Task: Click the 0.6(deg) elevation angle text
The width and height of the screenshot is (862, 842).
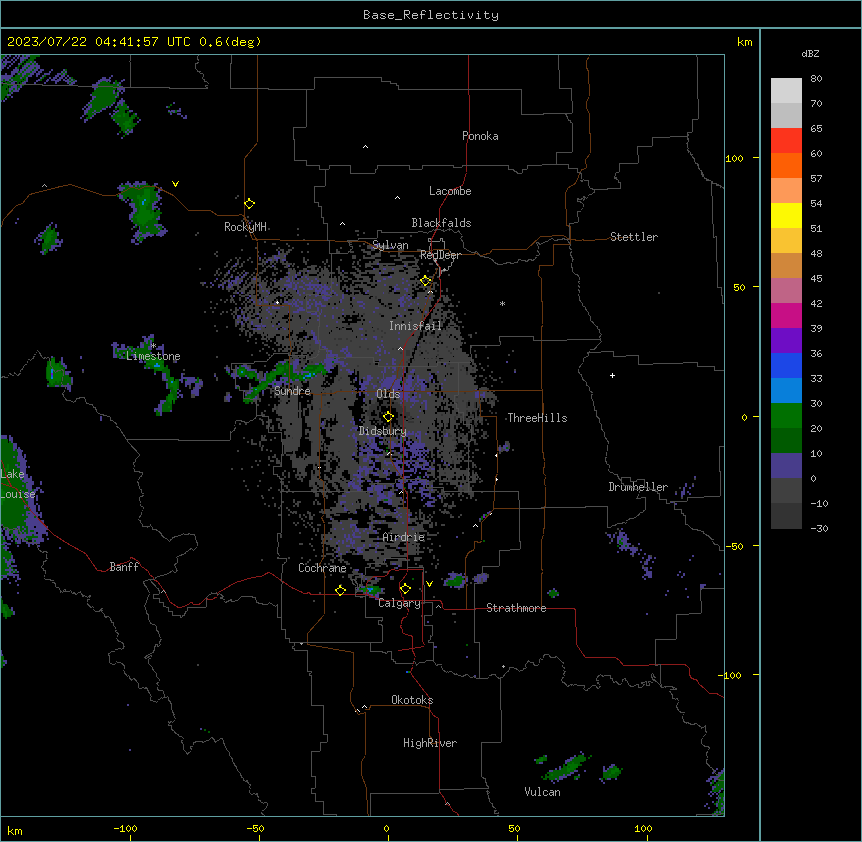Action: 230,42
